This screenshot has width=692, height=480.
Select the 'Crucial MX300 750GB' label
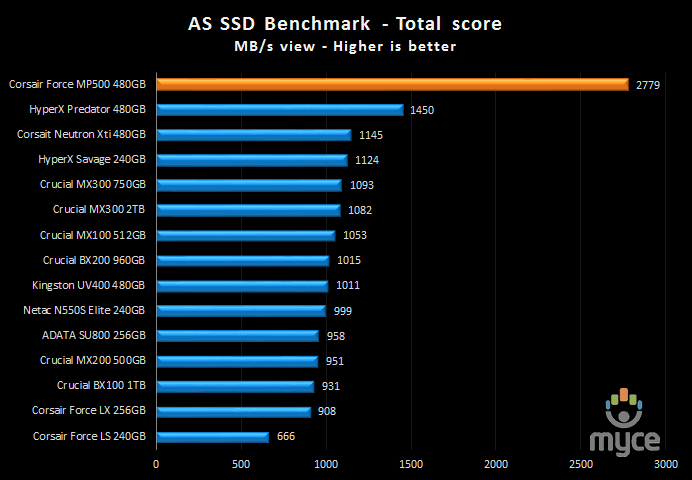click(x=93, y=184)
